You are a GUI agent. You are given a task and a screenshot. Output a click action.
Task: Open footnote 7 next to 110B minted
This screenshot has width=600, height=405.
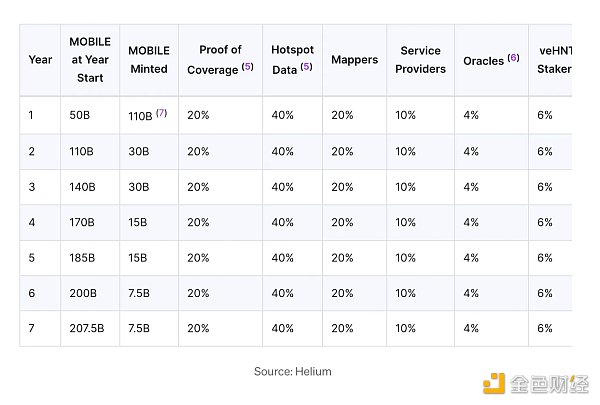(x=161, y=113)
